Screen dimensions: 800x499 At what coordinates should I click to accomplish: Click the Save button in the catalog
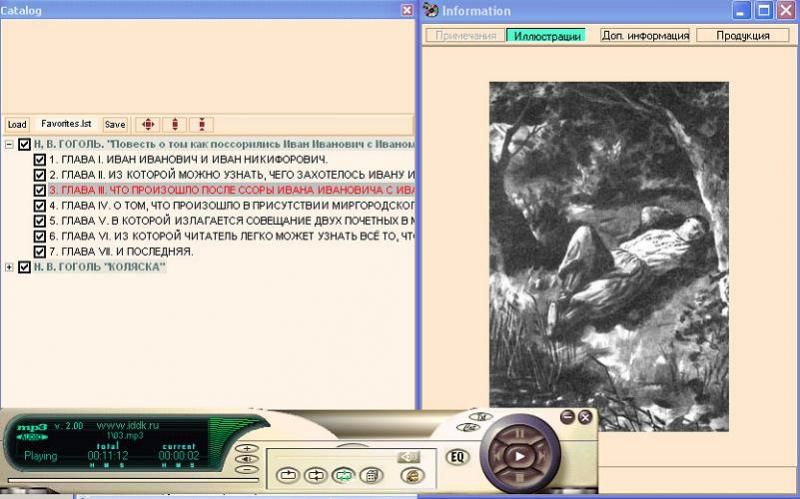(x=115, y=125)
